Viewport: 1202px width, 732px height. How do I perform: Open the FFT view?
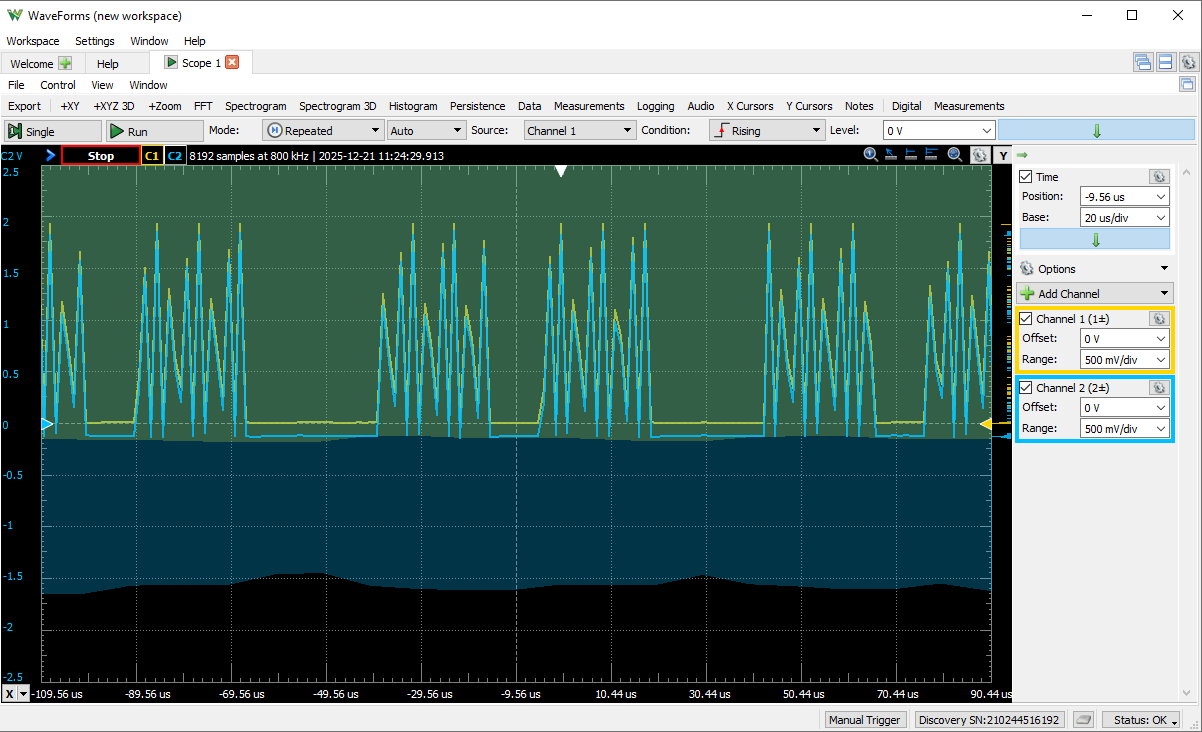point(203,106)
